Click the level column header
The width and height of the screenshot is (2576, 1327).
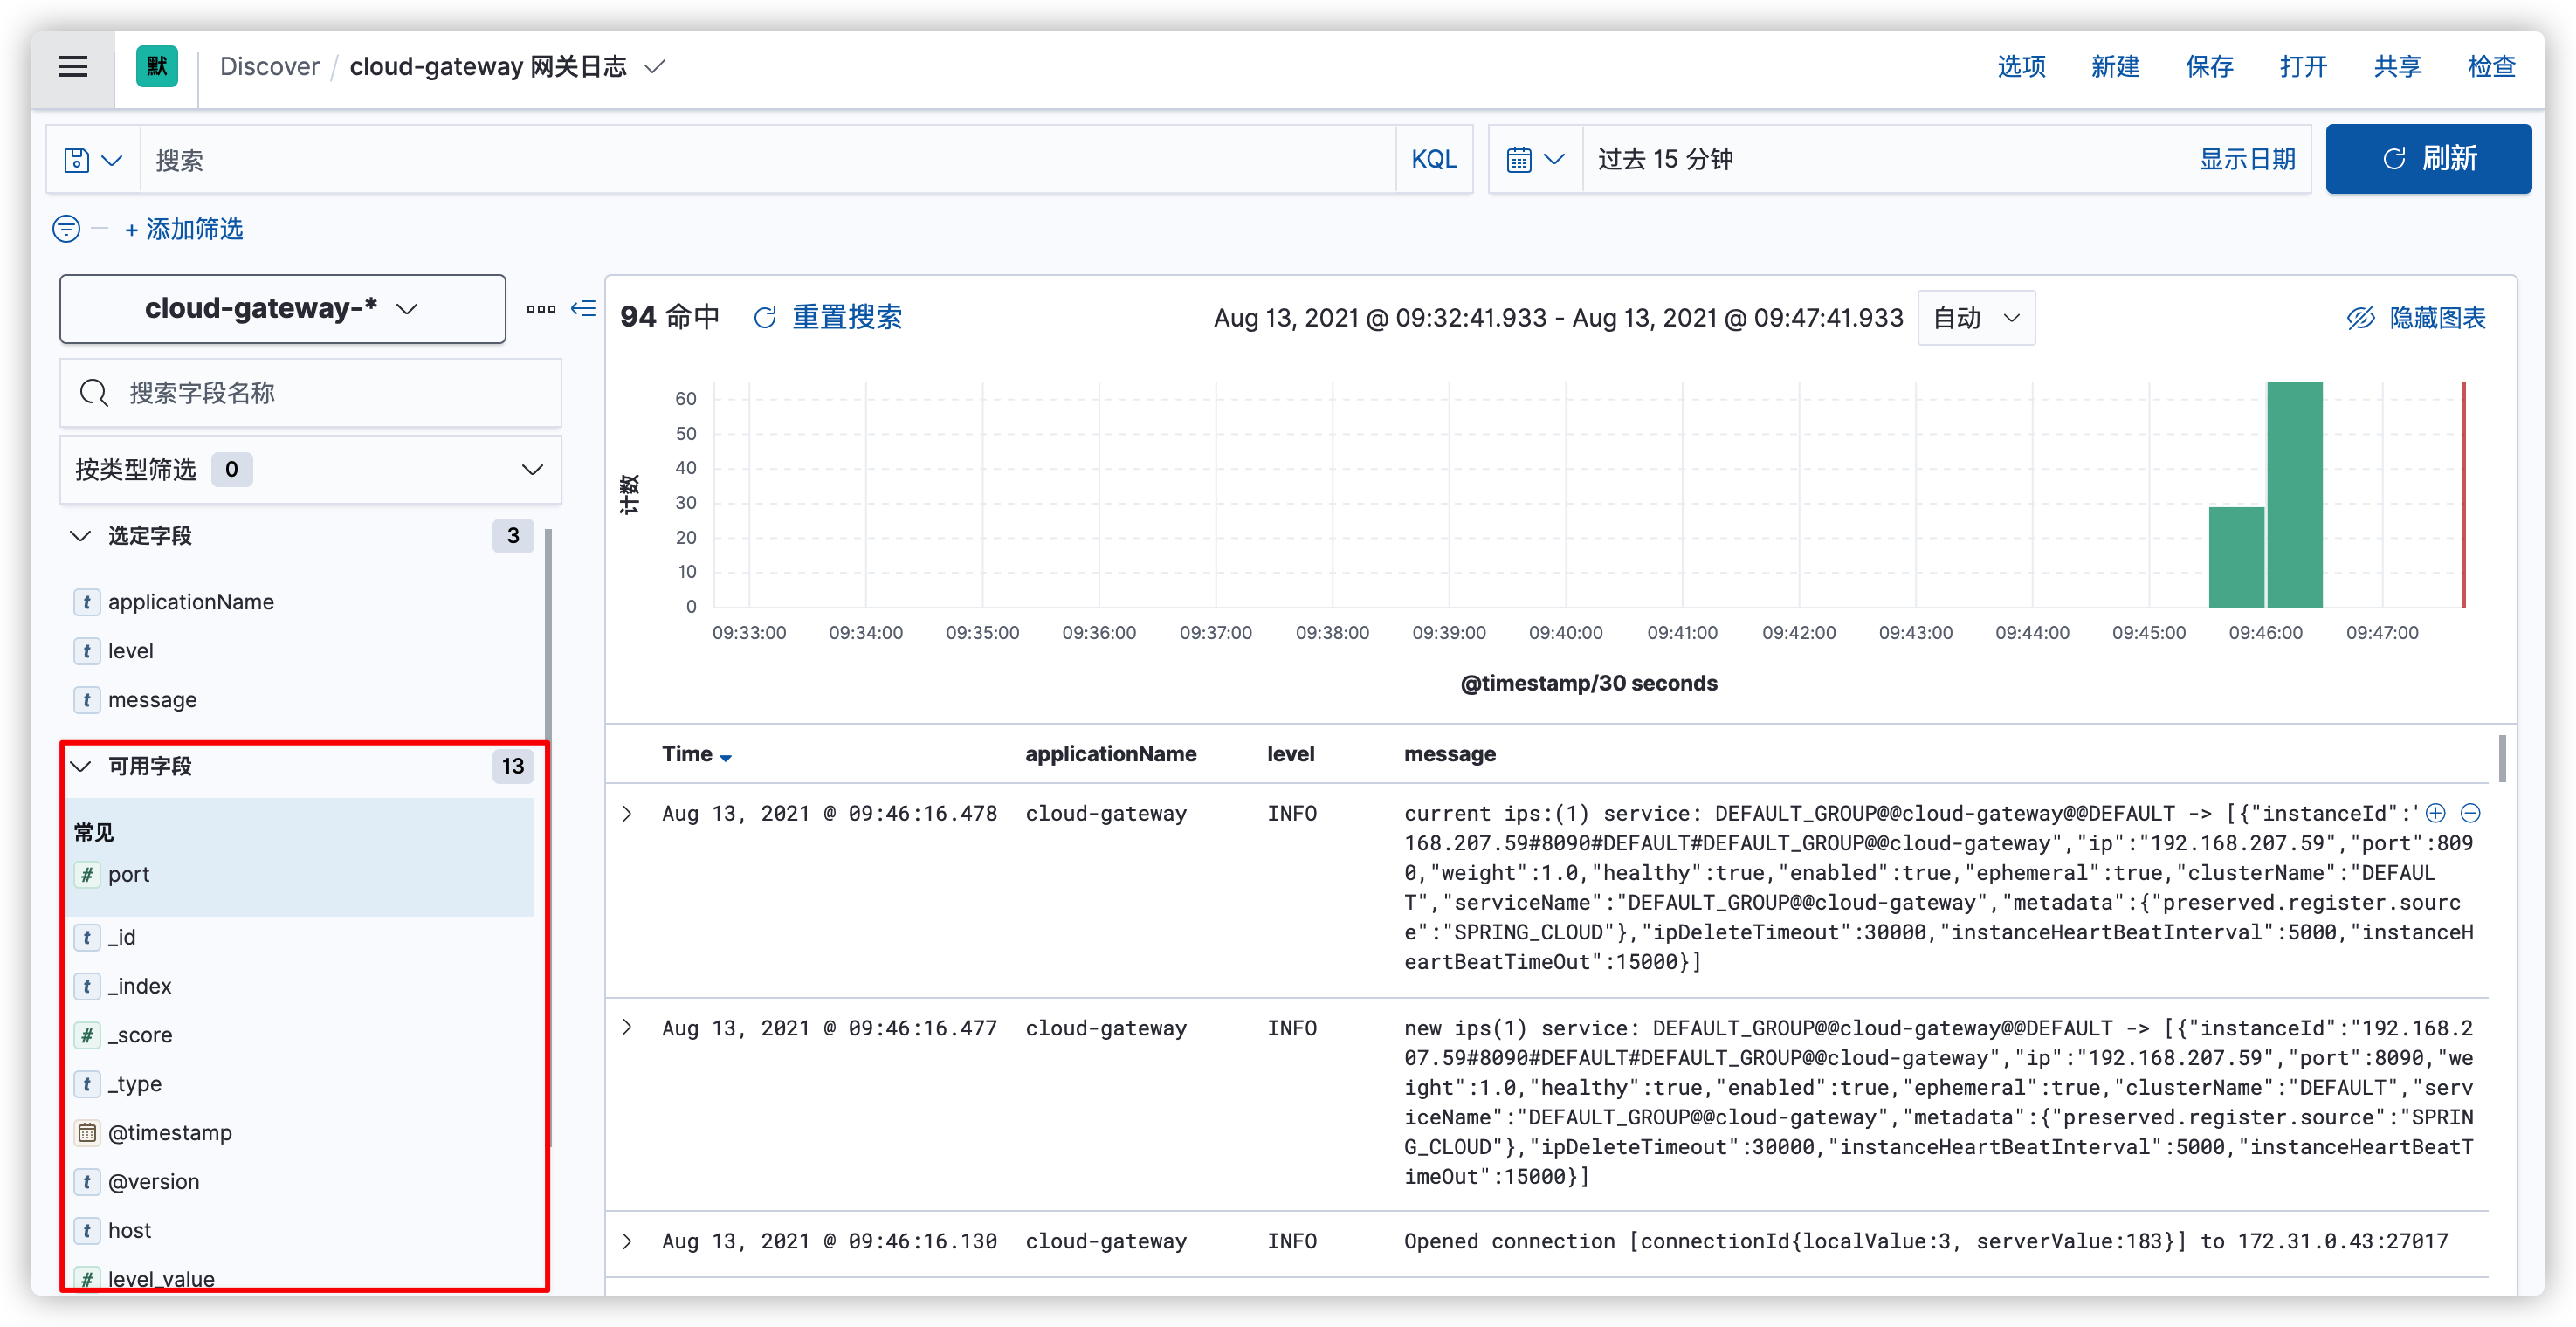(1290, 754)
